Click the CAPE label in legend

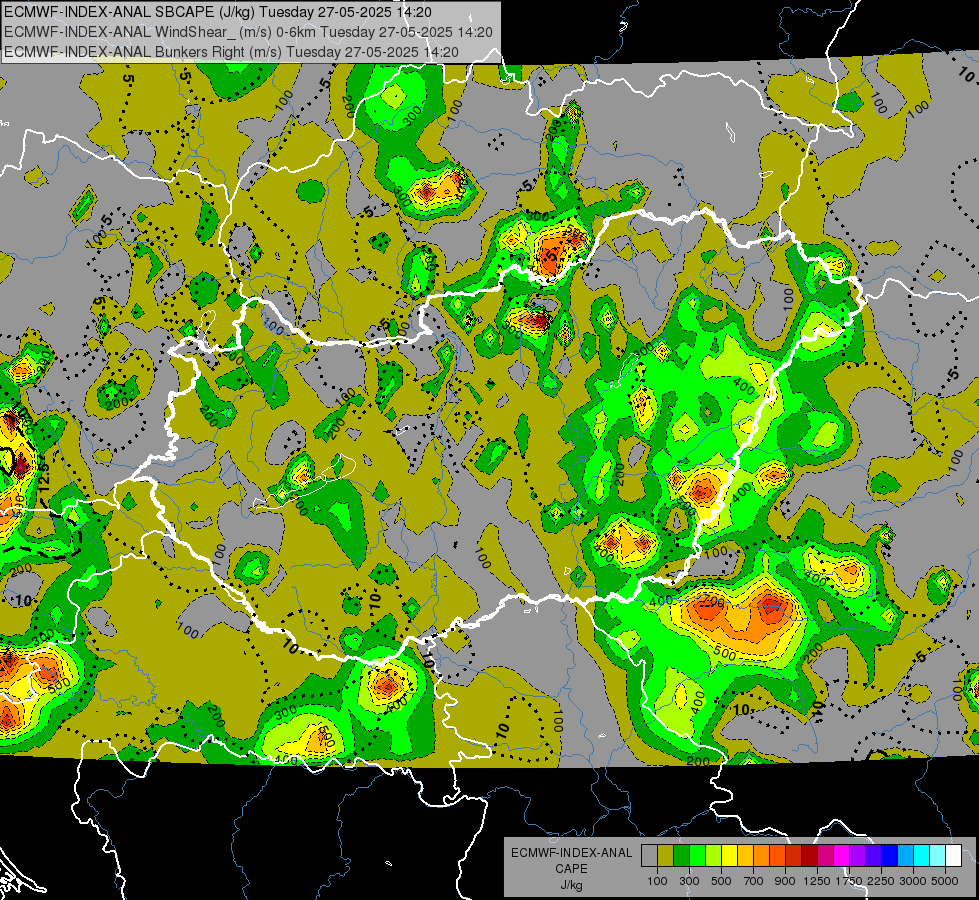coord(571,868)
